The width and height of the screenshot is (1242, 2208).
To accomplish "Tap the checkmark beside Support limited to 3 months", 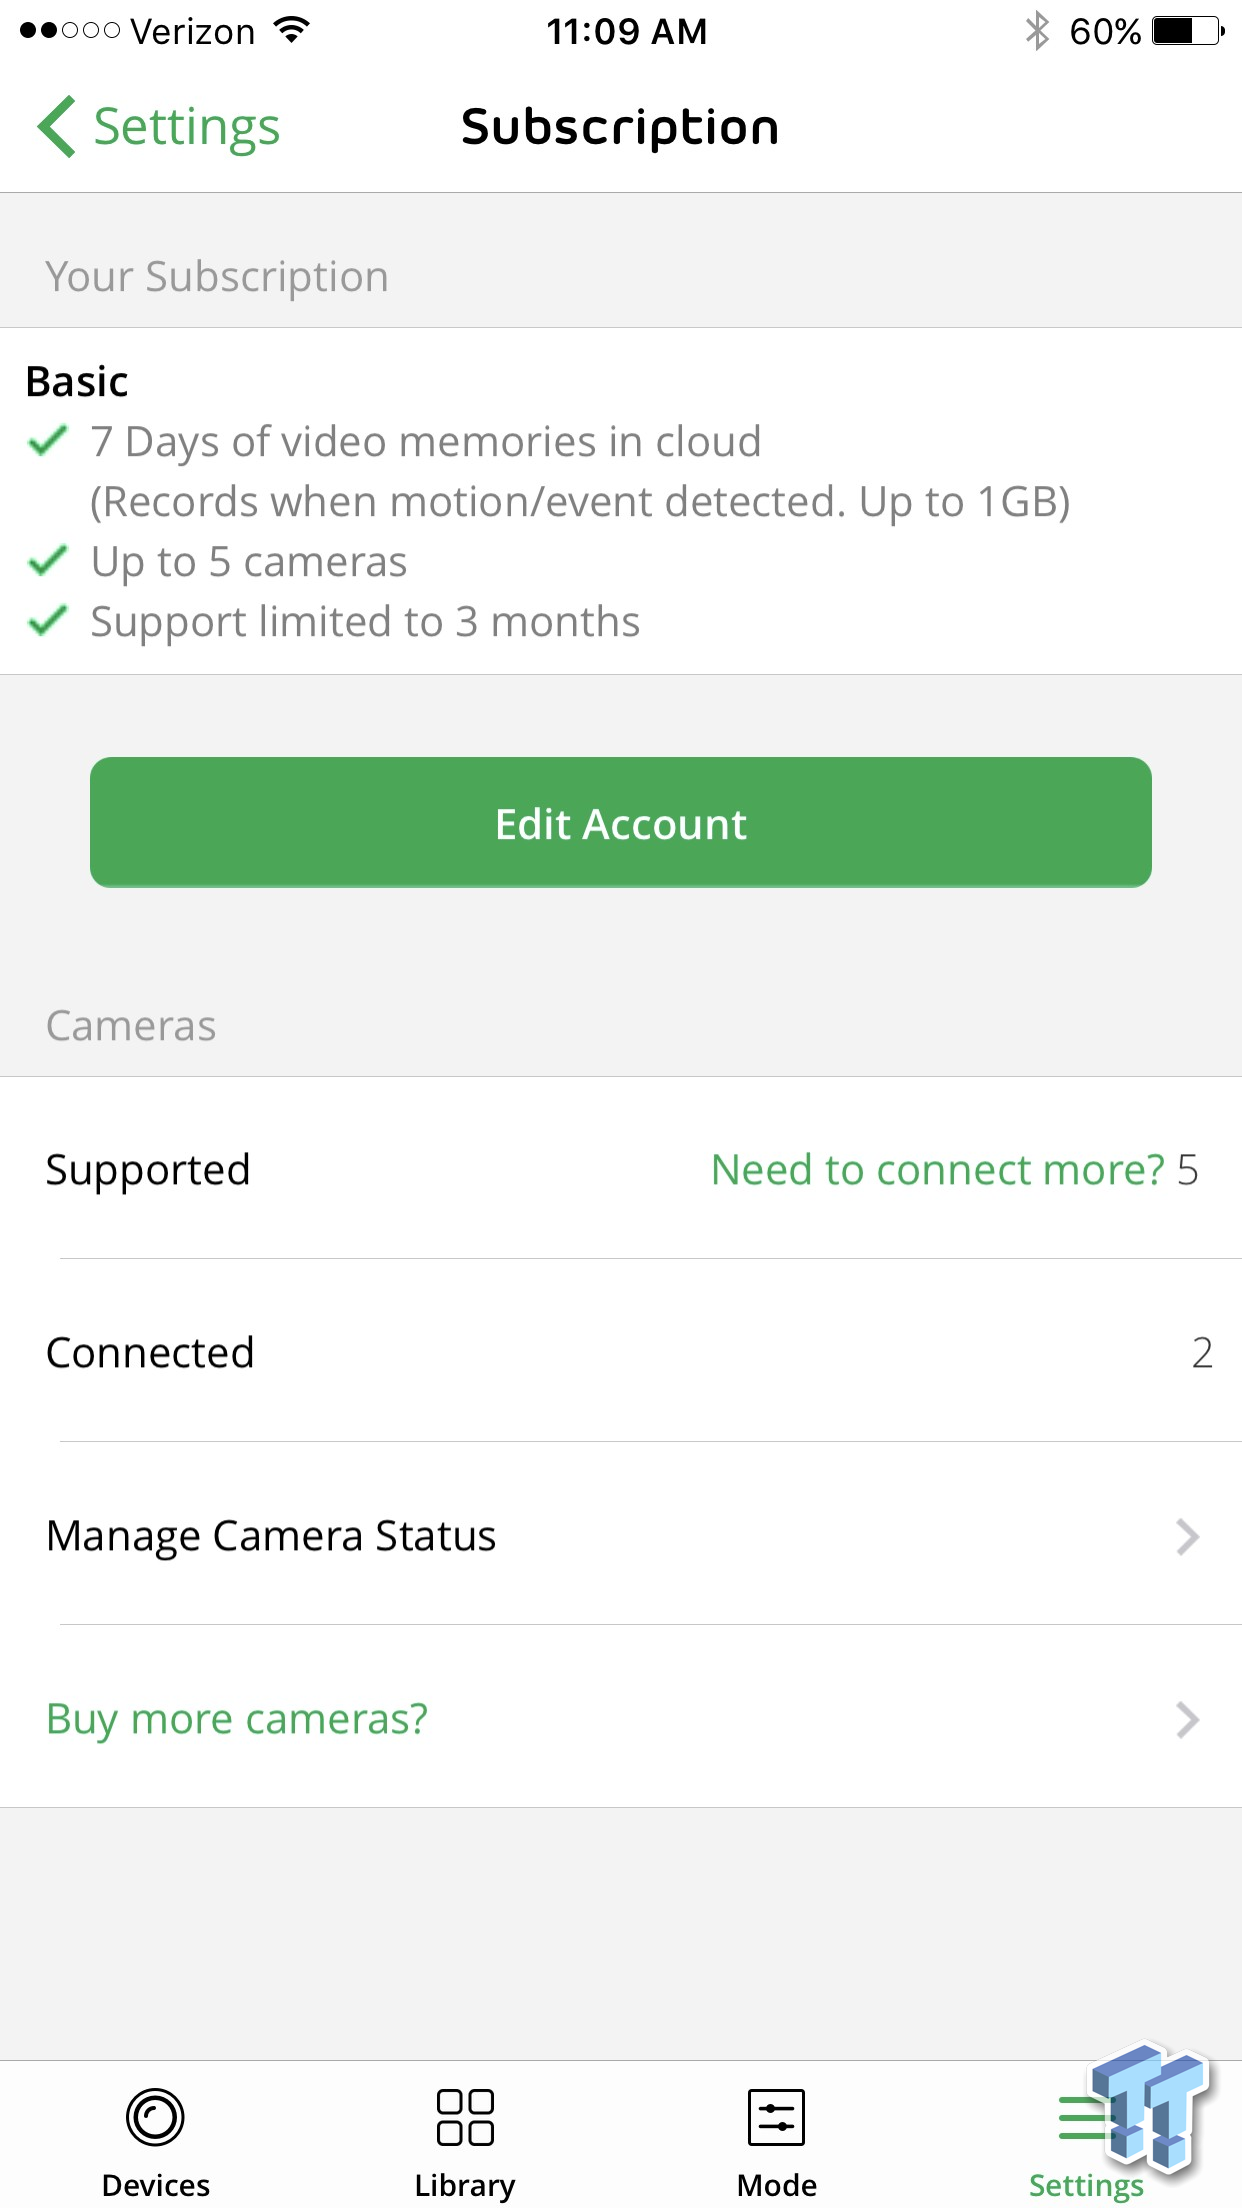I will [48, 621].
